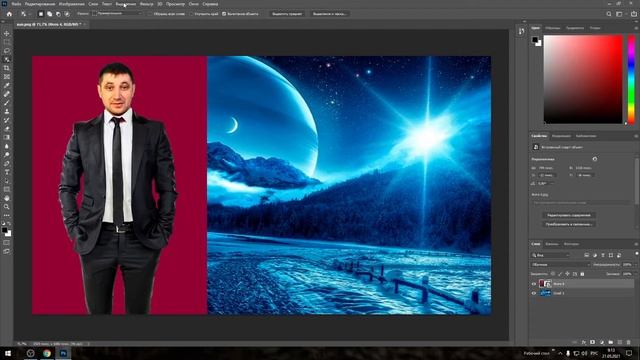The height and width of the screenshot is (360, 640).
Task: Open the Color panel options menu
Action: (x=636, y=28)
